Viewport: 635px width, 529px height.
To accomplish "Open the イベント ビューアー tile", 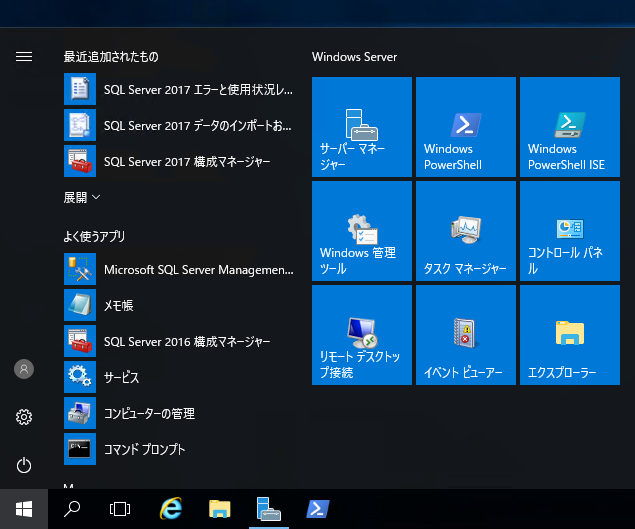I will pos(466,335).
